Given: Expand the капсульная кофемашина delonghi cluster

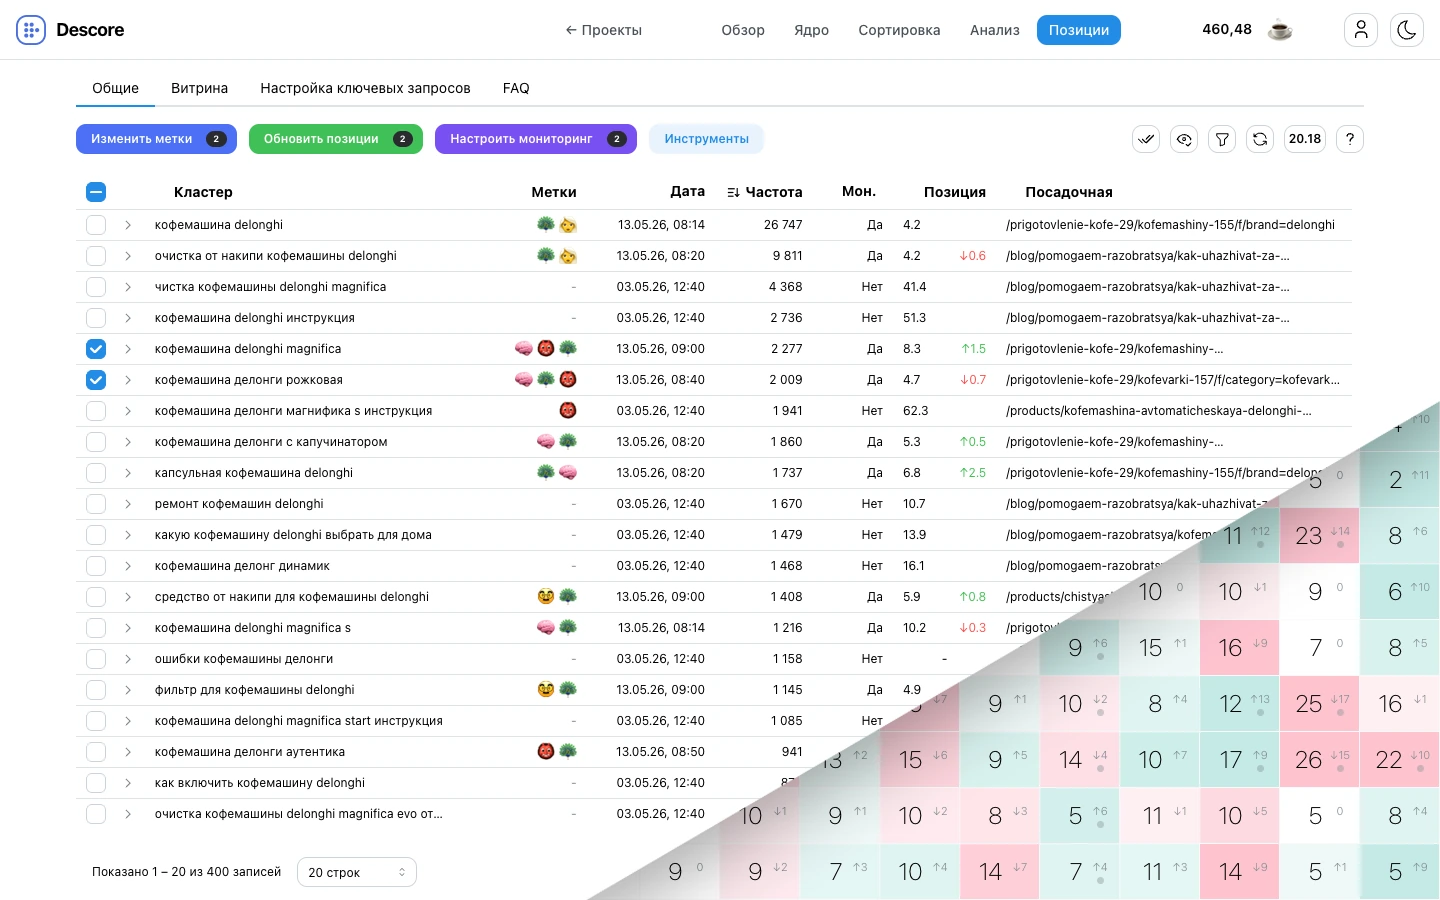Looking at the screenshot, I should pos(128,473).
